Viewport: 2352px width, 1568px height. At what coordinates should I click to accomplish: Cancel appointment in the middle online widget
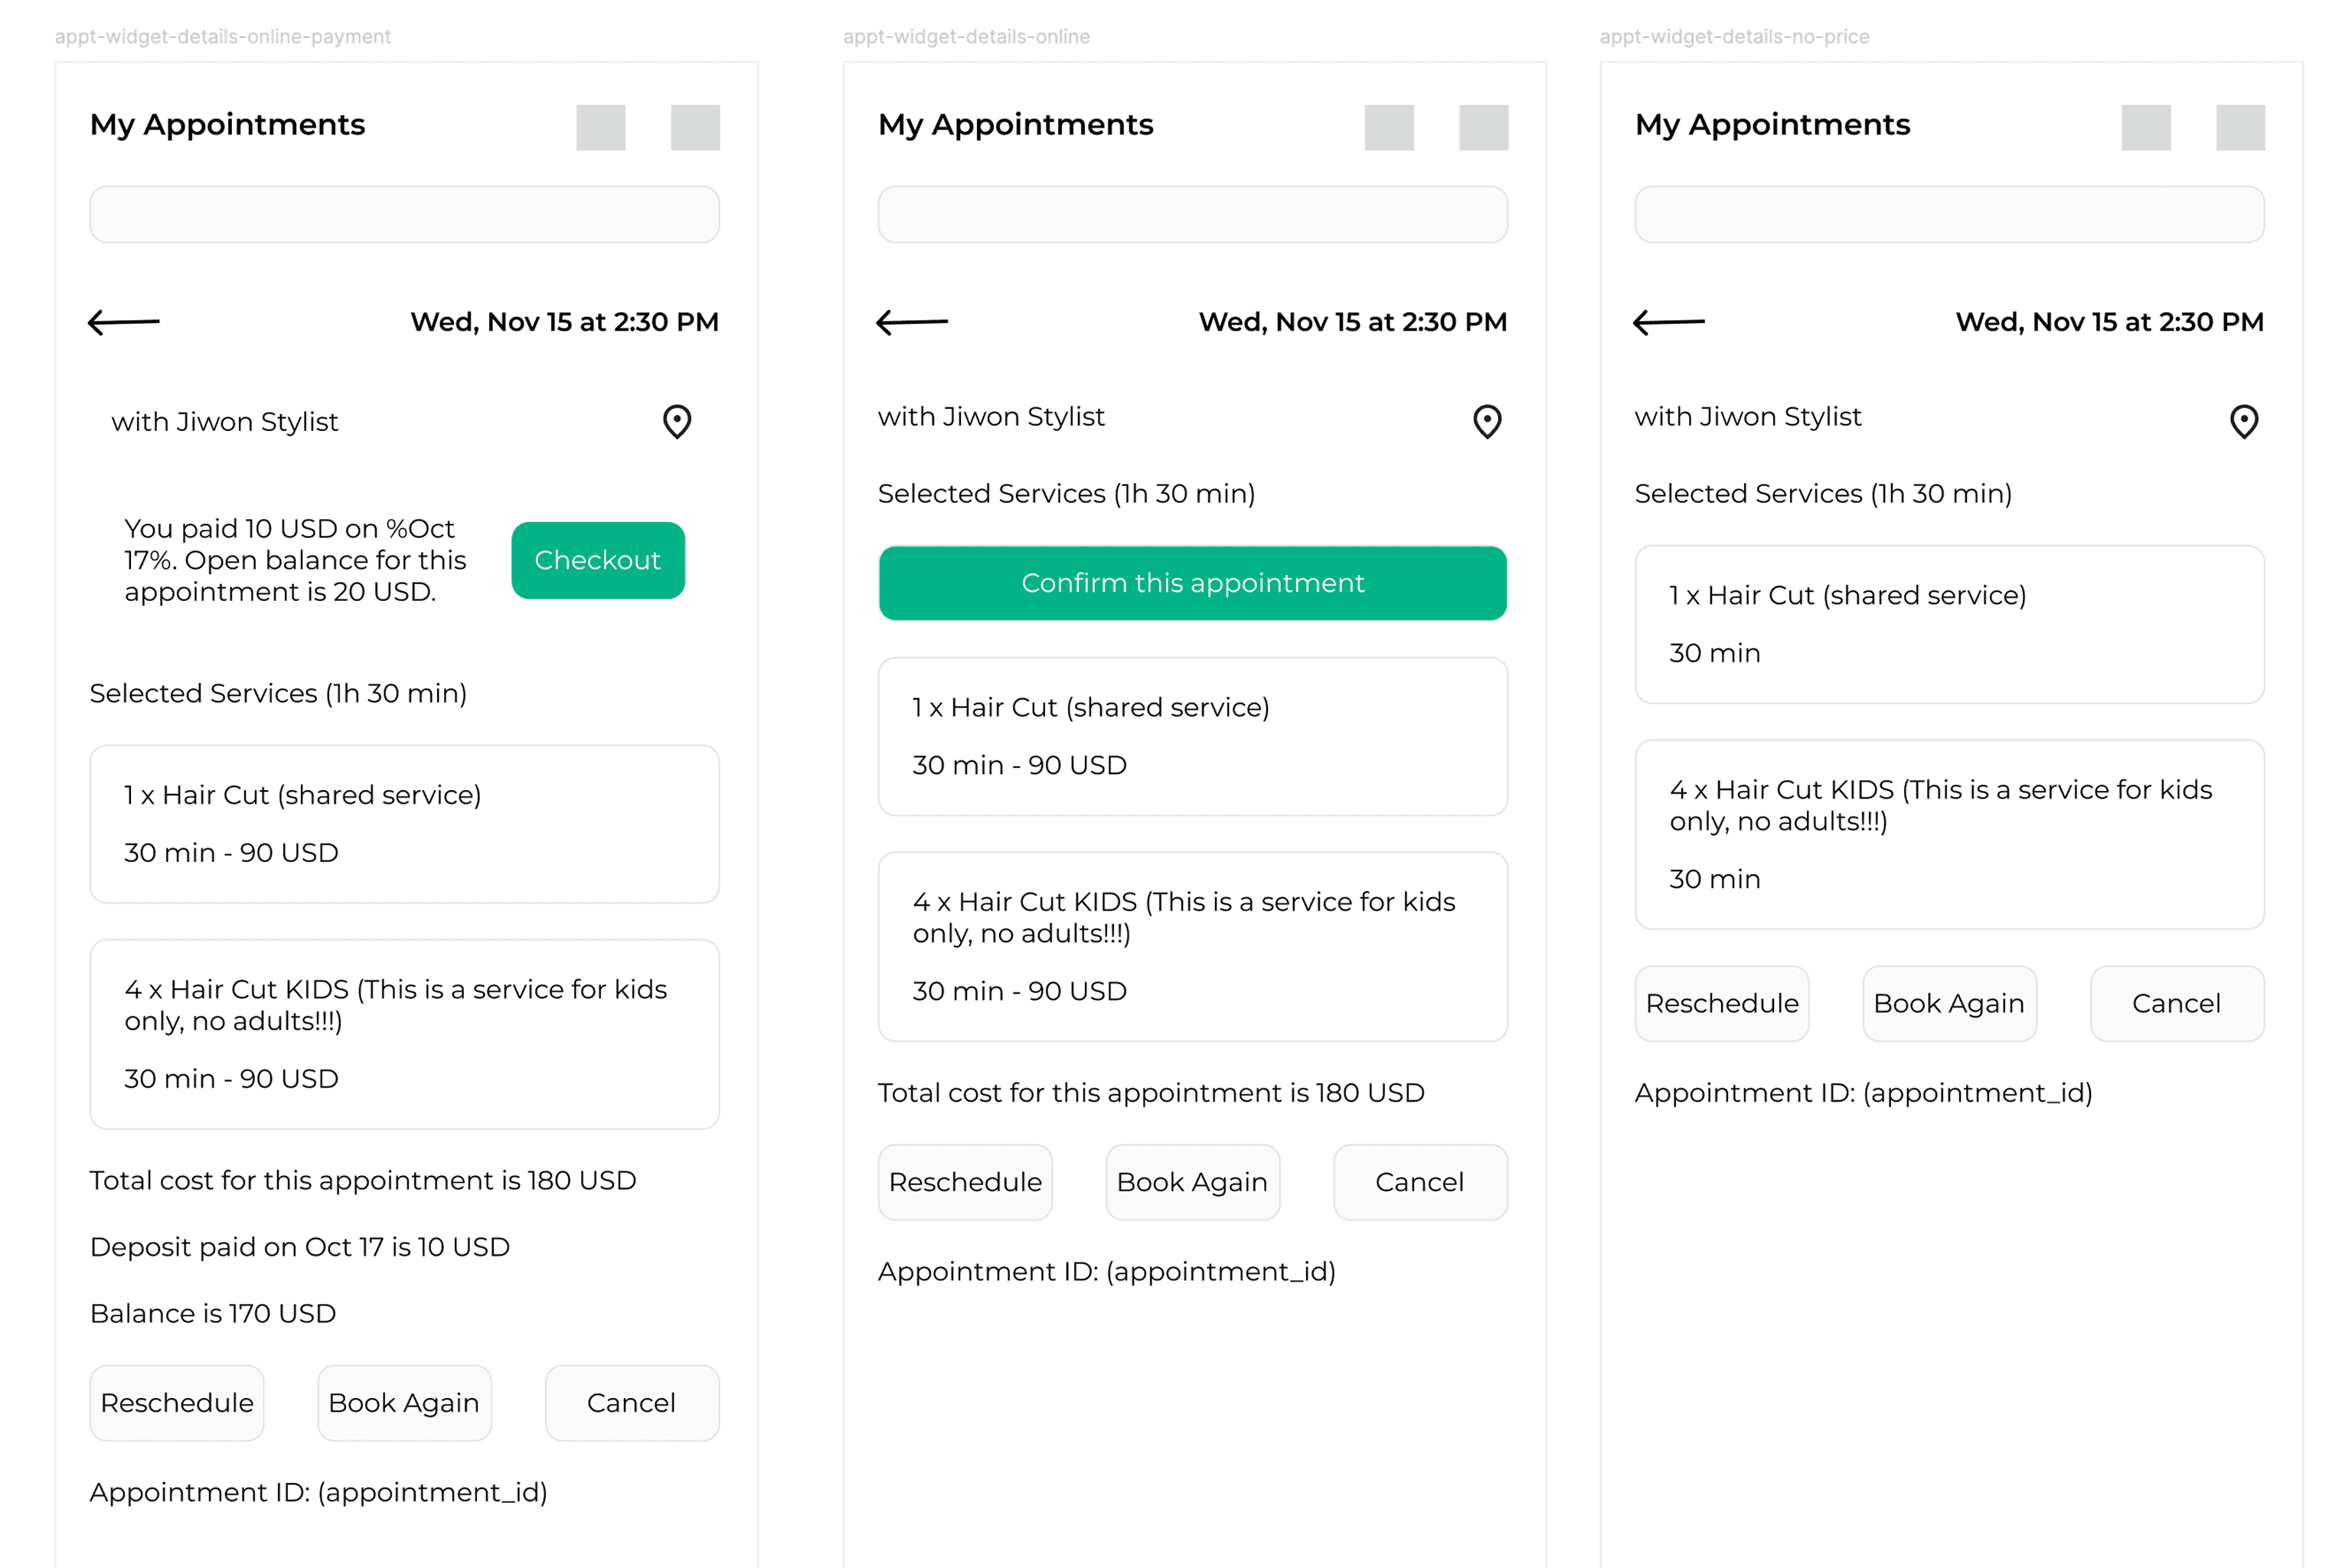tap(1420, 1182)
